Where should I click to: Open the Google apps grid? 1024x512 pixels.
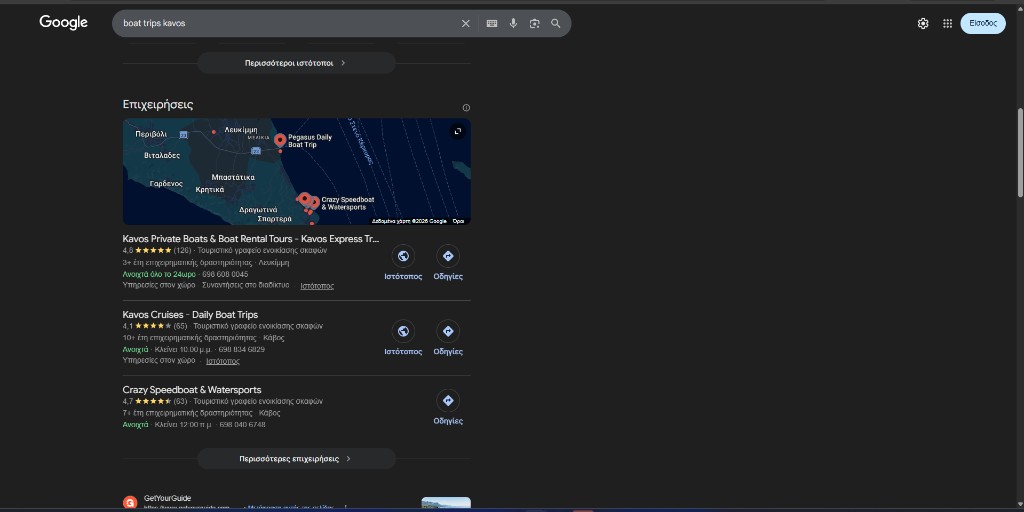tap(948, 24)
